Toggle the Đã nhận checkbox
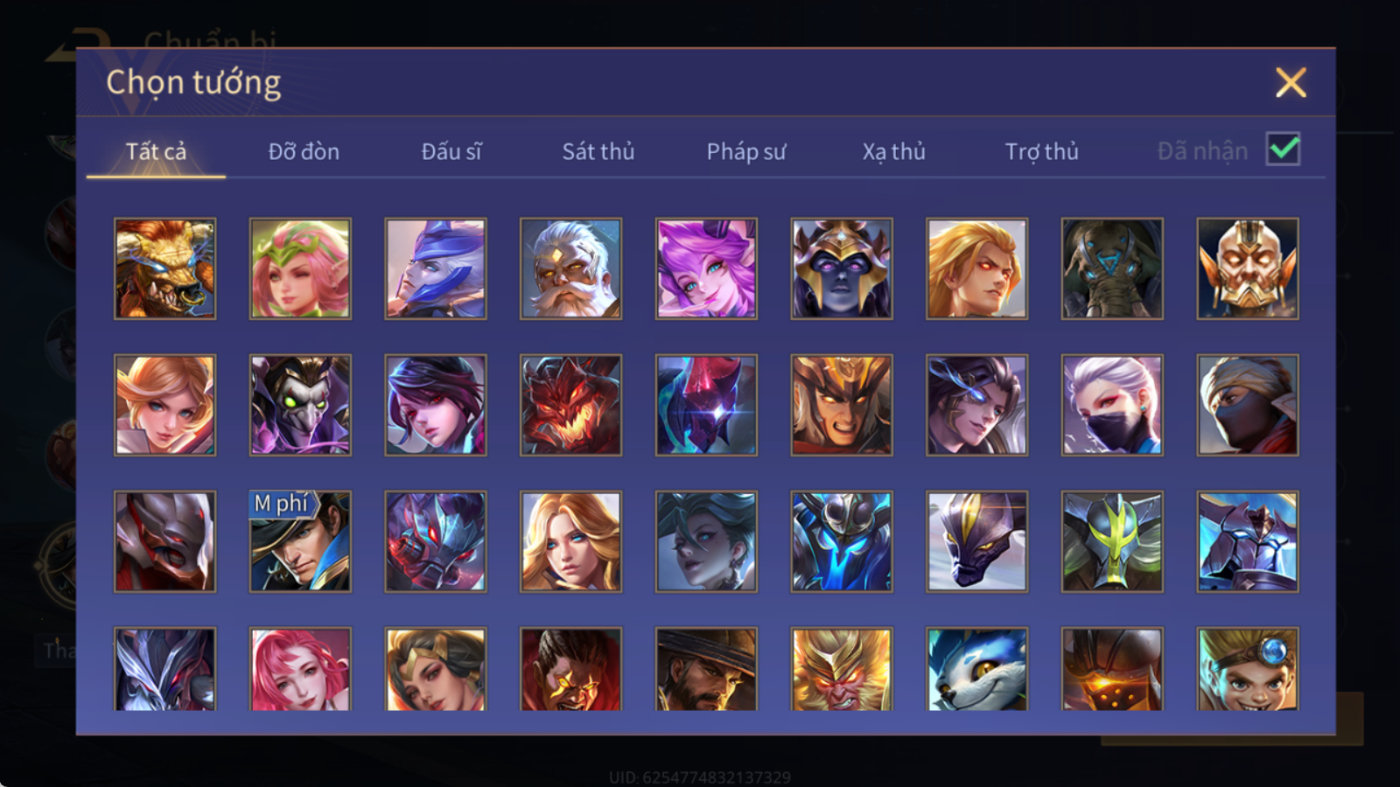Screen dimensions: 1400x787 pyautogui.click(x=1283, y=150)
